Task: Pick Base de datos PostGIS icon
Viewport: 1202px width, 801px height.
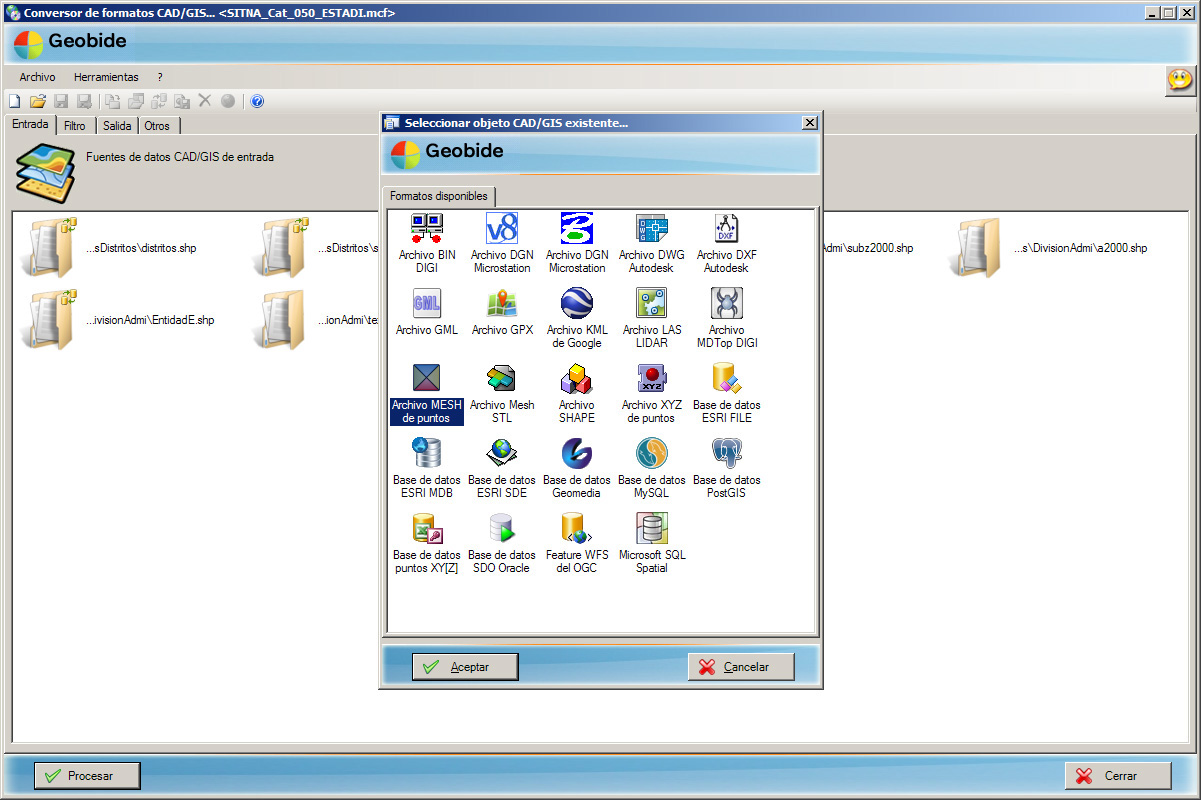Action: pyautogui.click(x=726, y=454)
